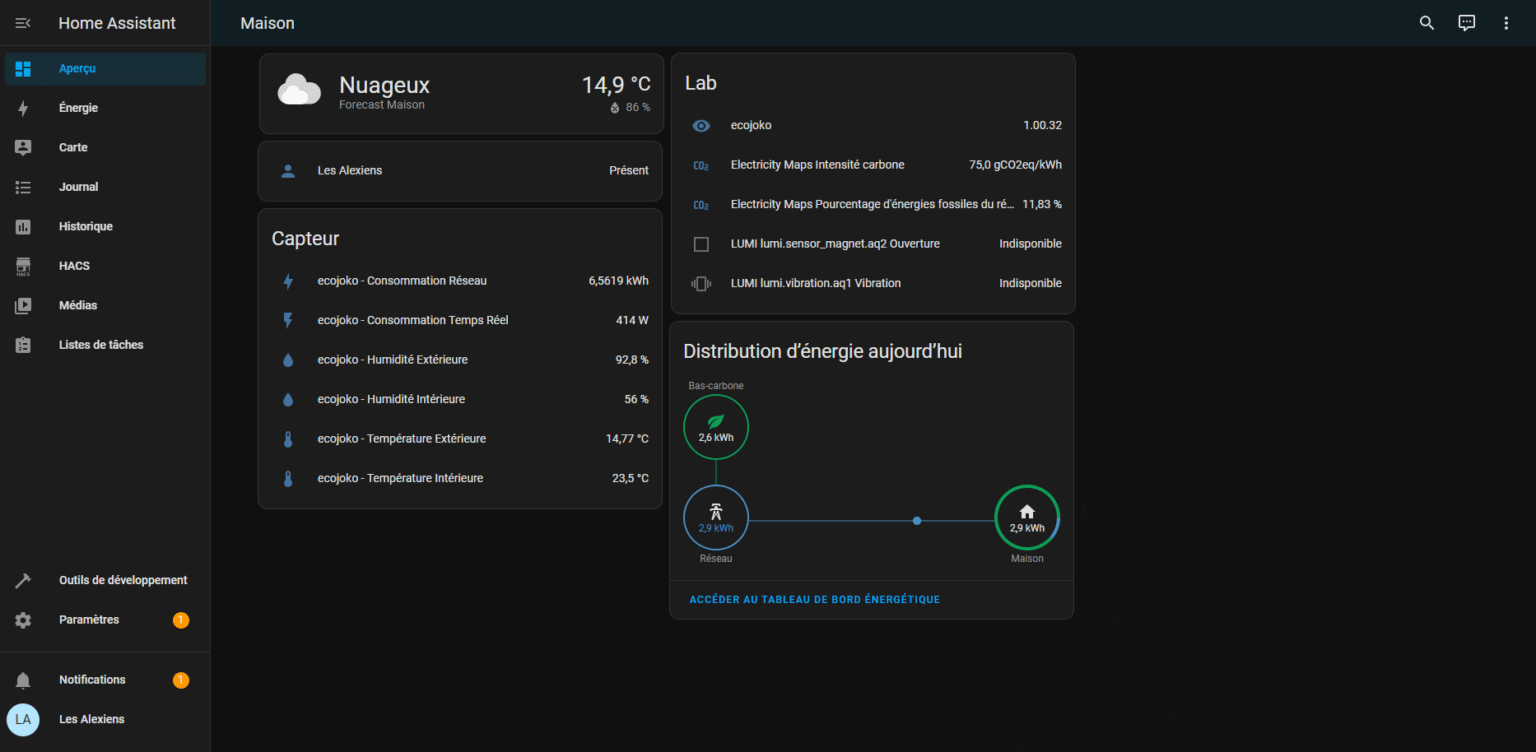1536x752 pixels.
Task: Click the Notifications bell icon
Action: coord(23,680)
